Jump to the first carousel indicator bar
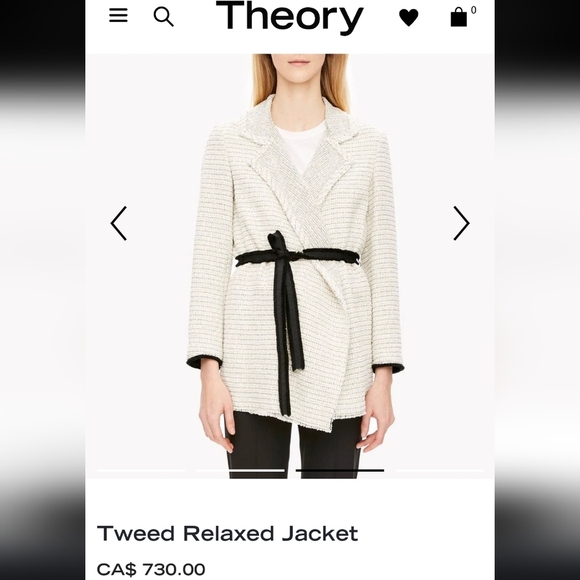Image resolution: width=580 pixels, height=580 pixels. pyautogui.click(x=141, y=470)
